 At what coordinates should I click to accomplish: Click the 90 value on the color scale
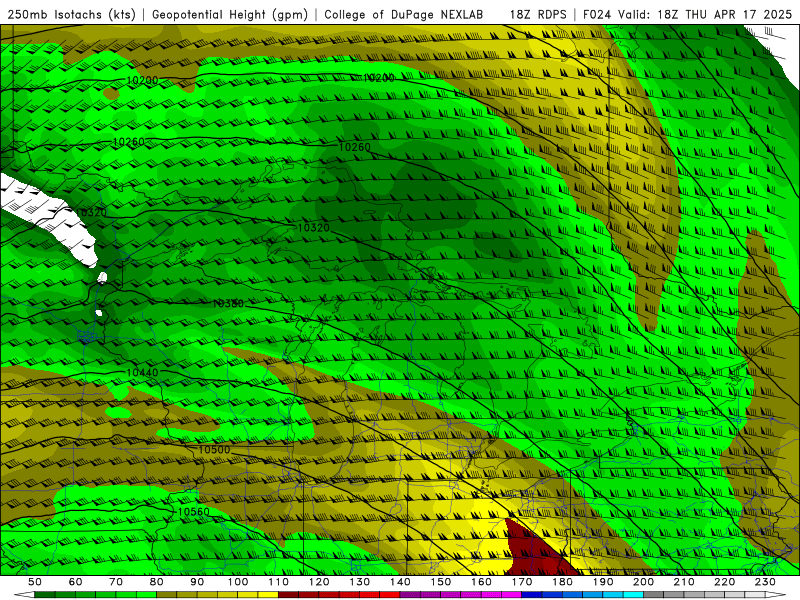pos(197,582)
